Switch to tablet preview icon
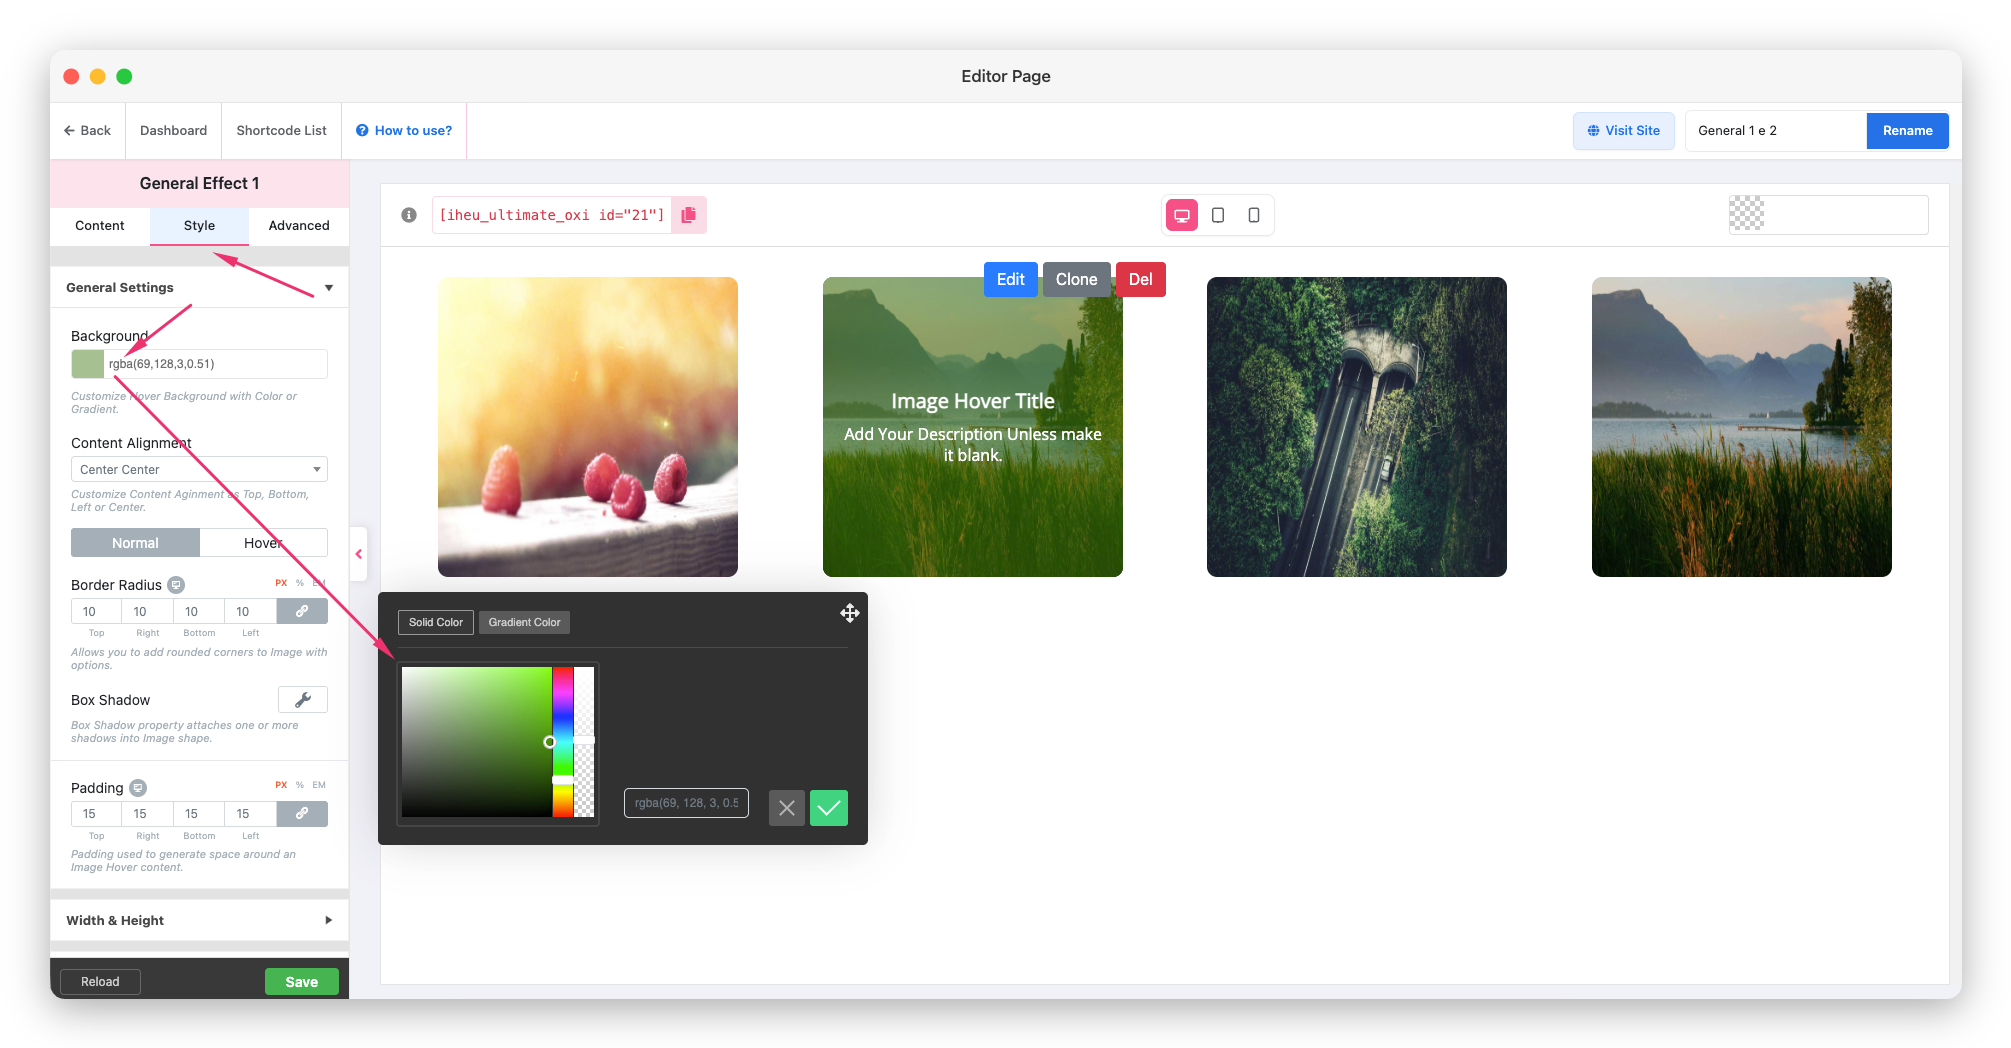This screenshot has width=2011, height=1048. pyautogui.click(x=1218, y=215)
